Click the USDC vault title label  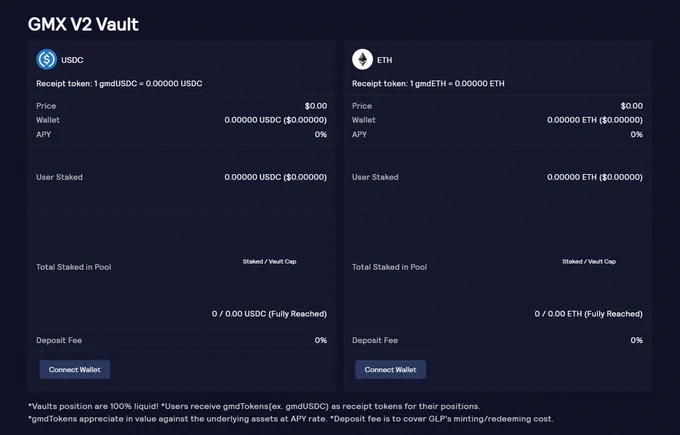coord(72,60)
